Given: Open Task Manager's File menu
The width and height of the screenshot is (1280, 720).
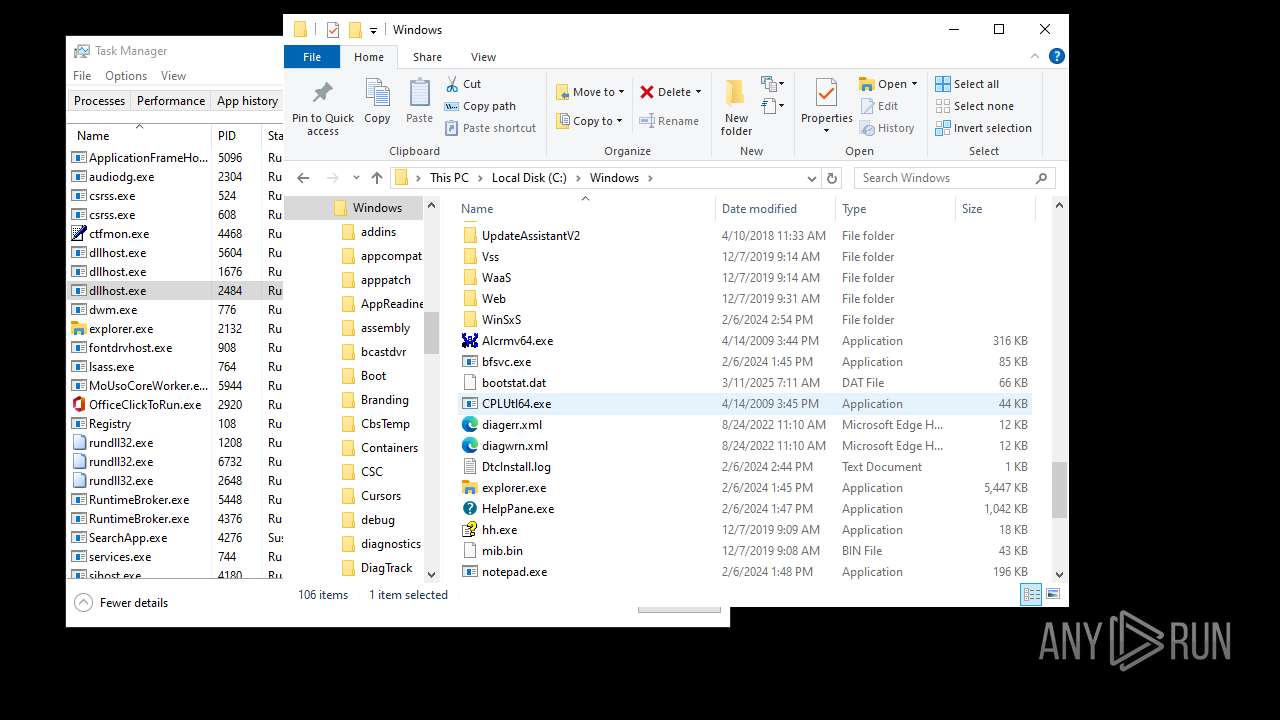Looking at the screenshot, I should click(x=82, y=76).
